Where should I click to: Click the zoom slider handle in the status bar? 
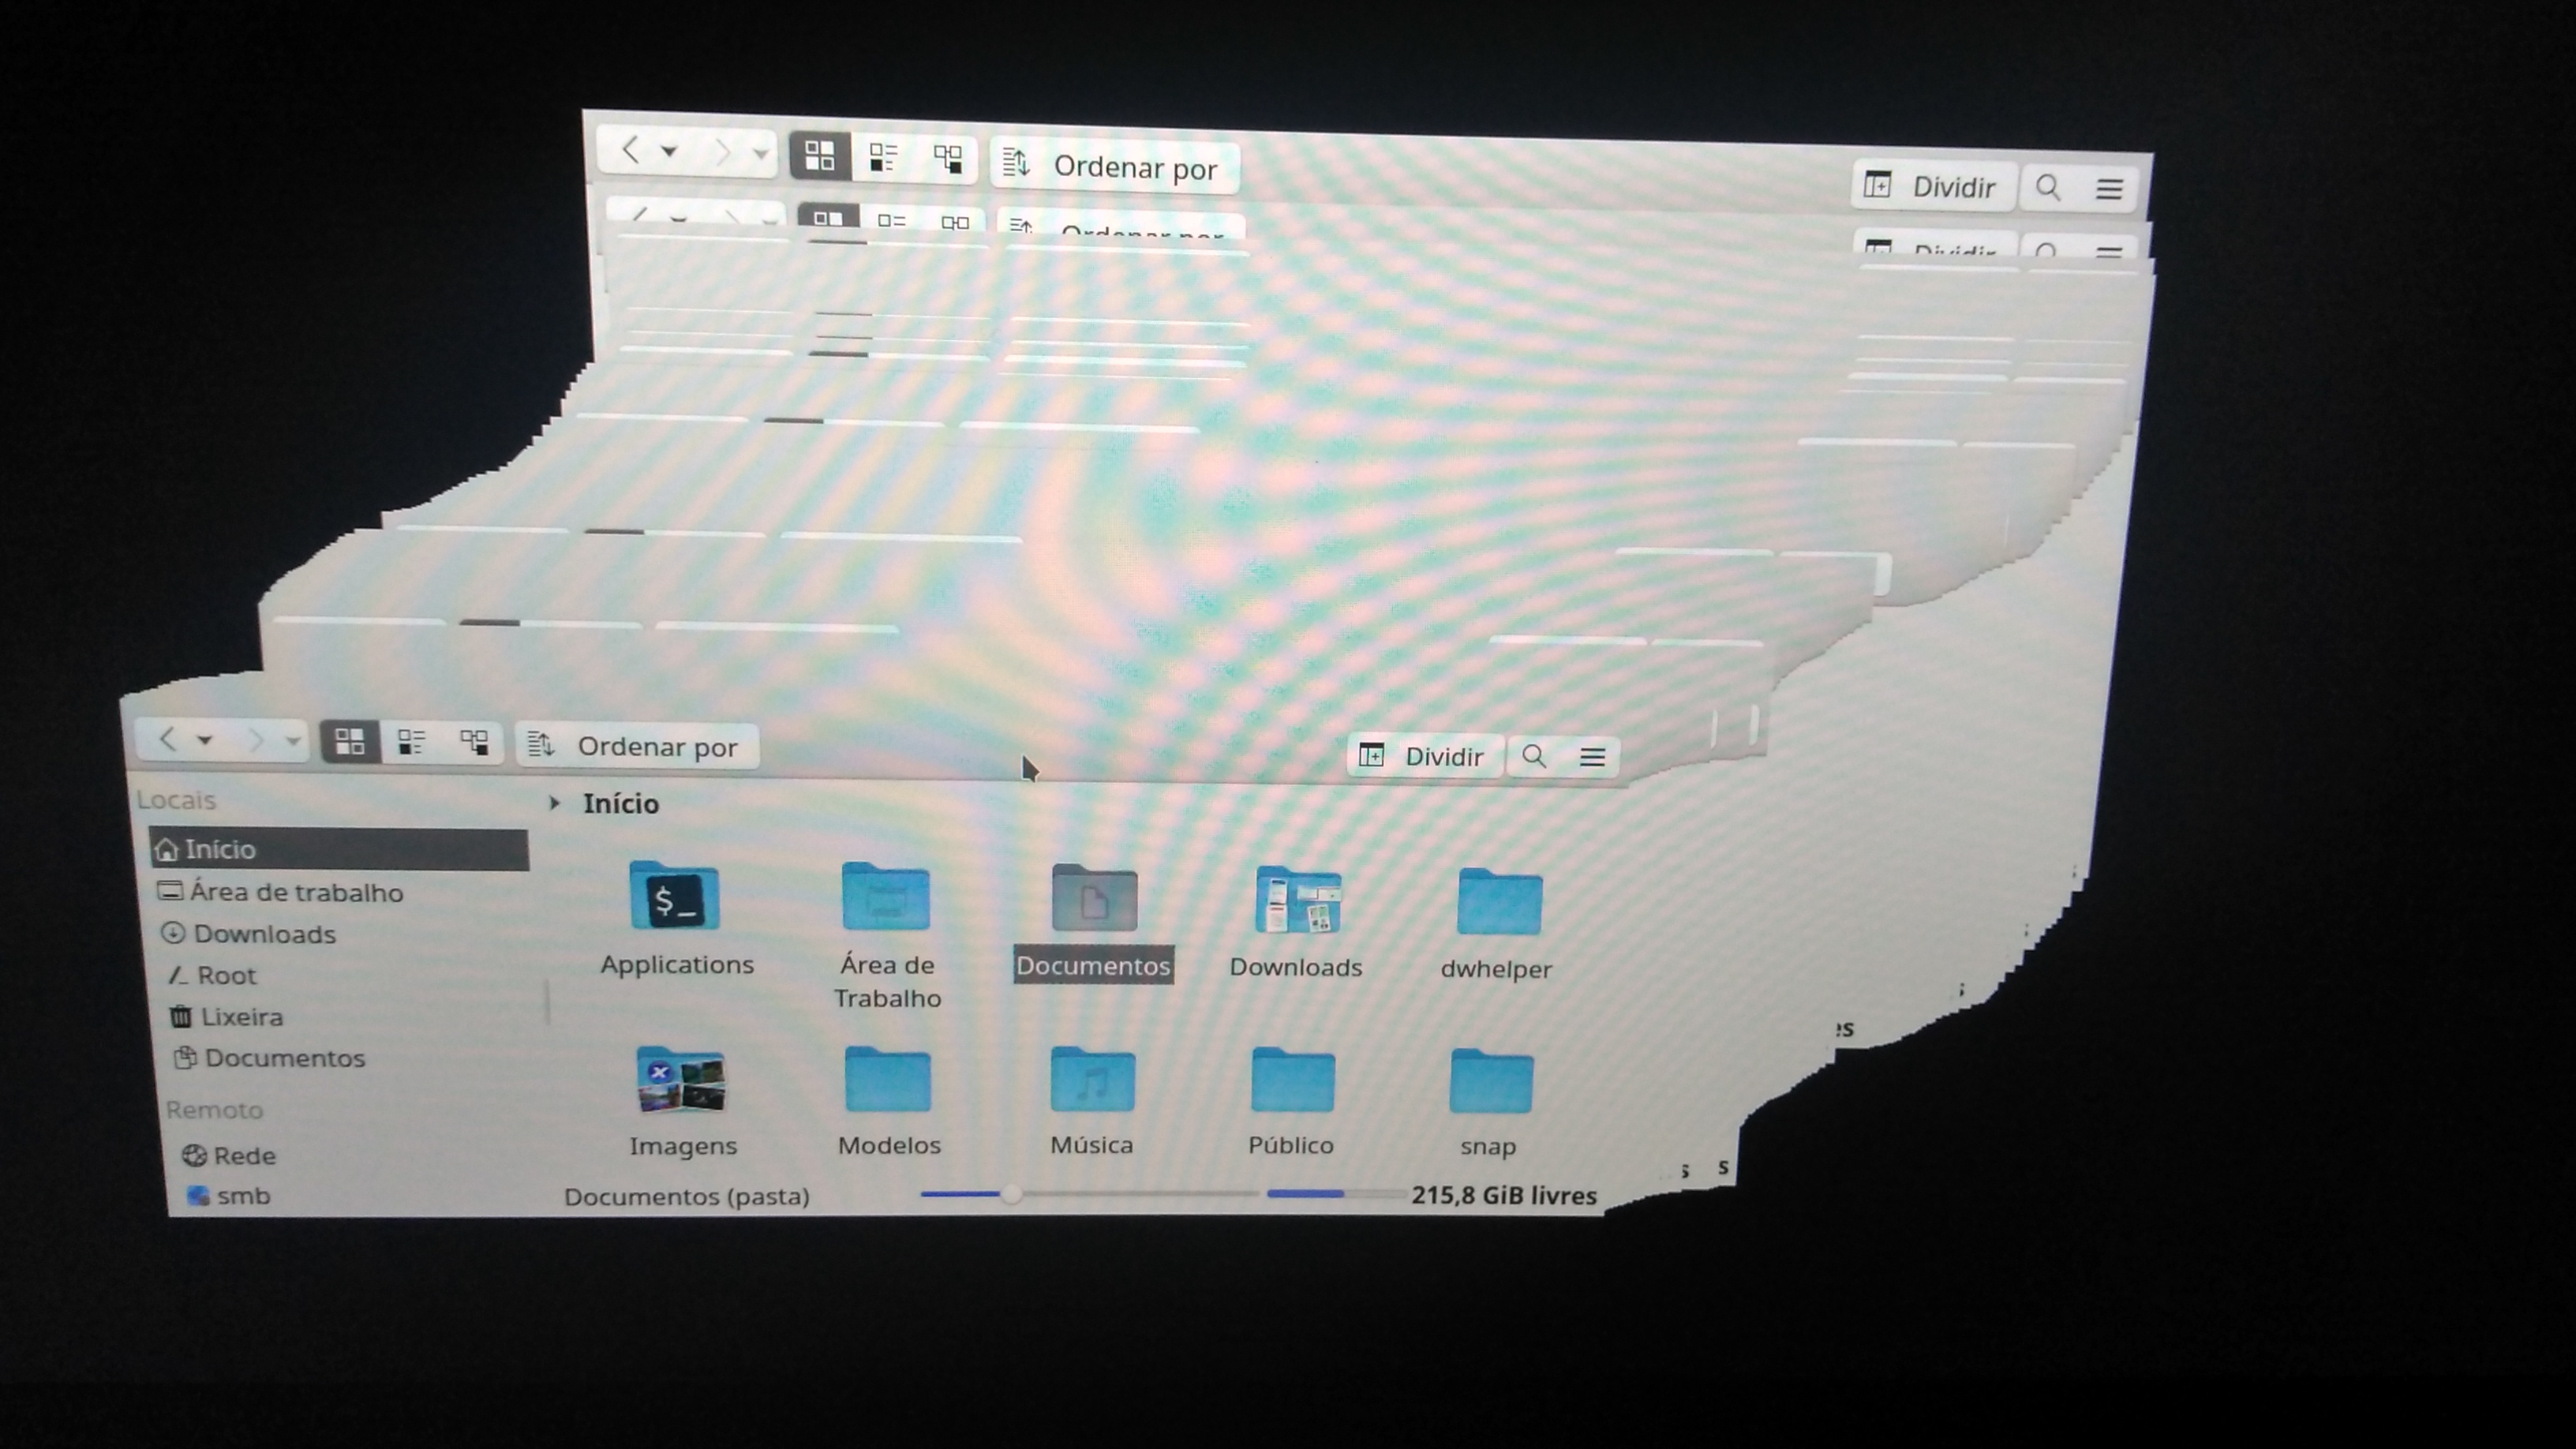point(1011,1194)
